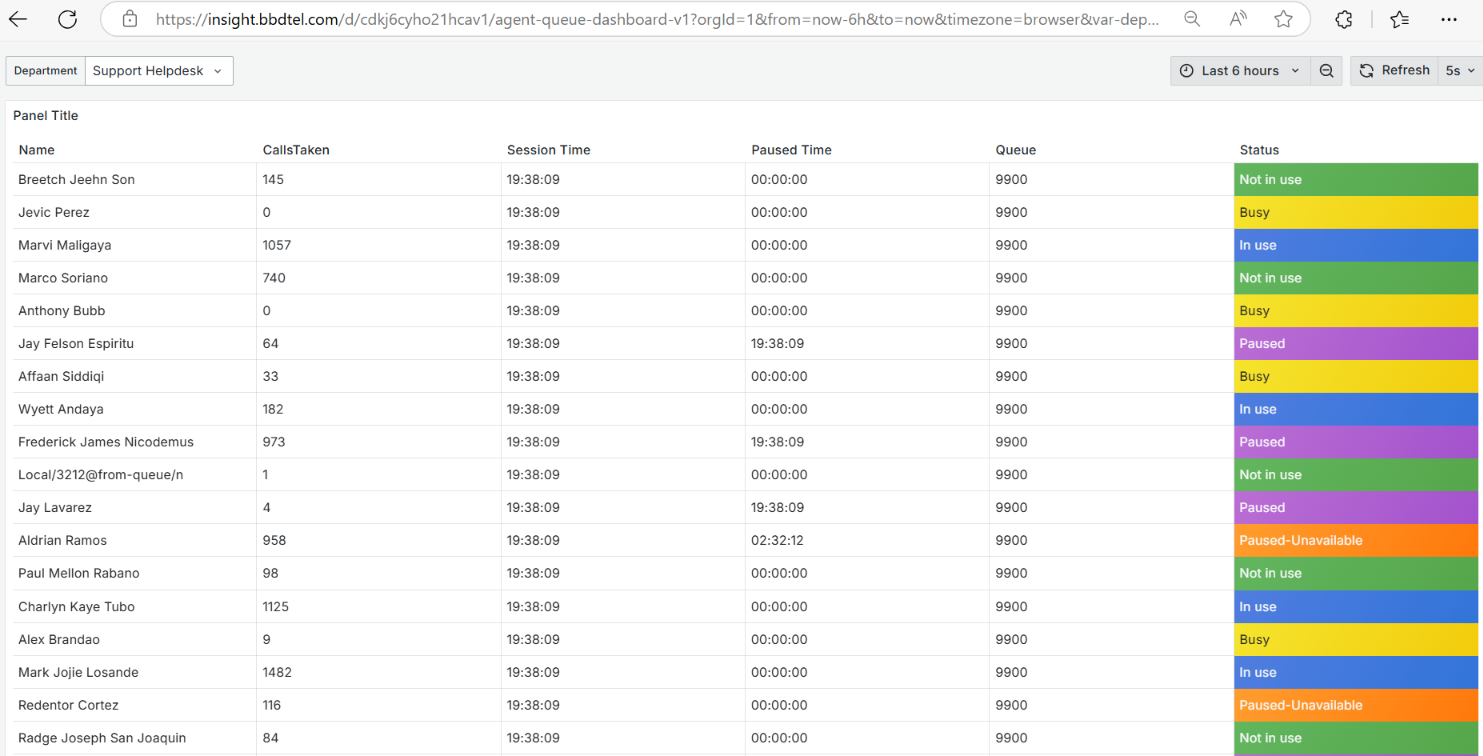Zoom out the dashboard time range
The image size is (1483, 756).
click(x=1326, y=71)
